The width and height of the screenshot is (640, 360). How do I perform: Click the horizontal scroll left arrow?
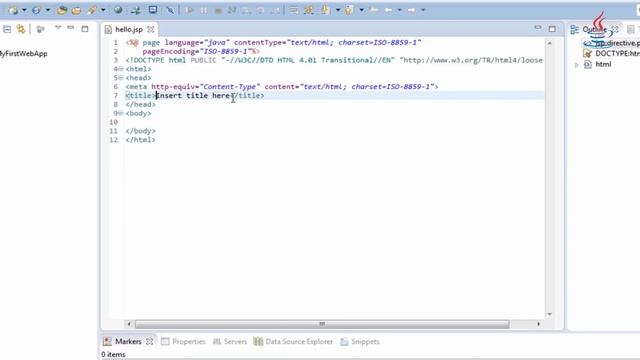tap(129, 324)
